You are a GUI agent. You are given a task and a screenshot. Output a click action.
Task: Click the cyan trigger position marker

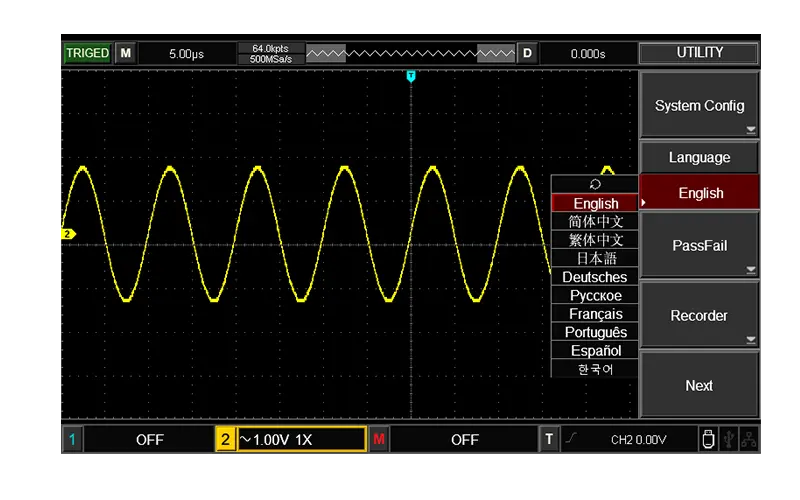point(411,76)
